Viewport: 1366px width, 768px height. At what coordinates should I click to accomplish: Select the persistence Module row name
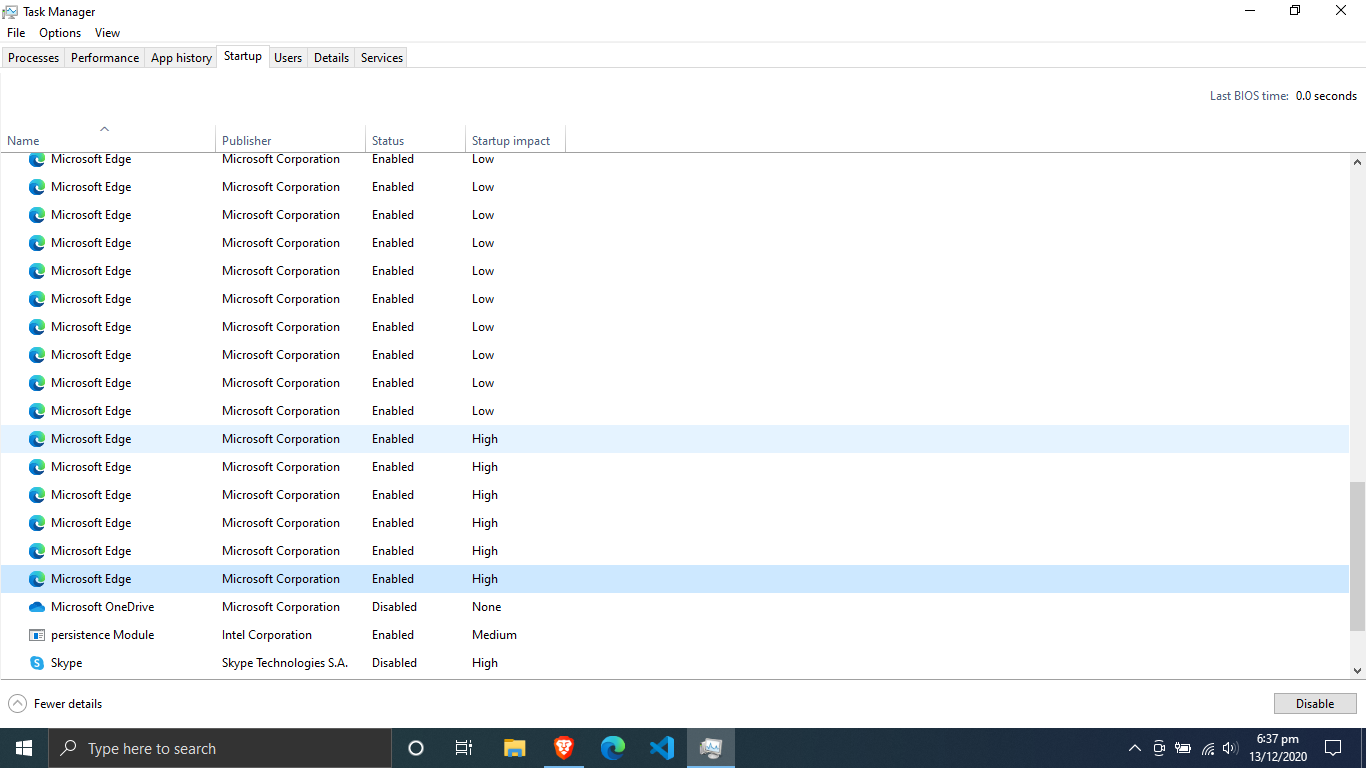coord(102,635)
